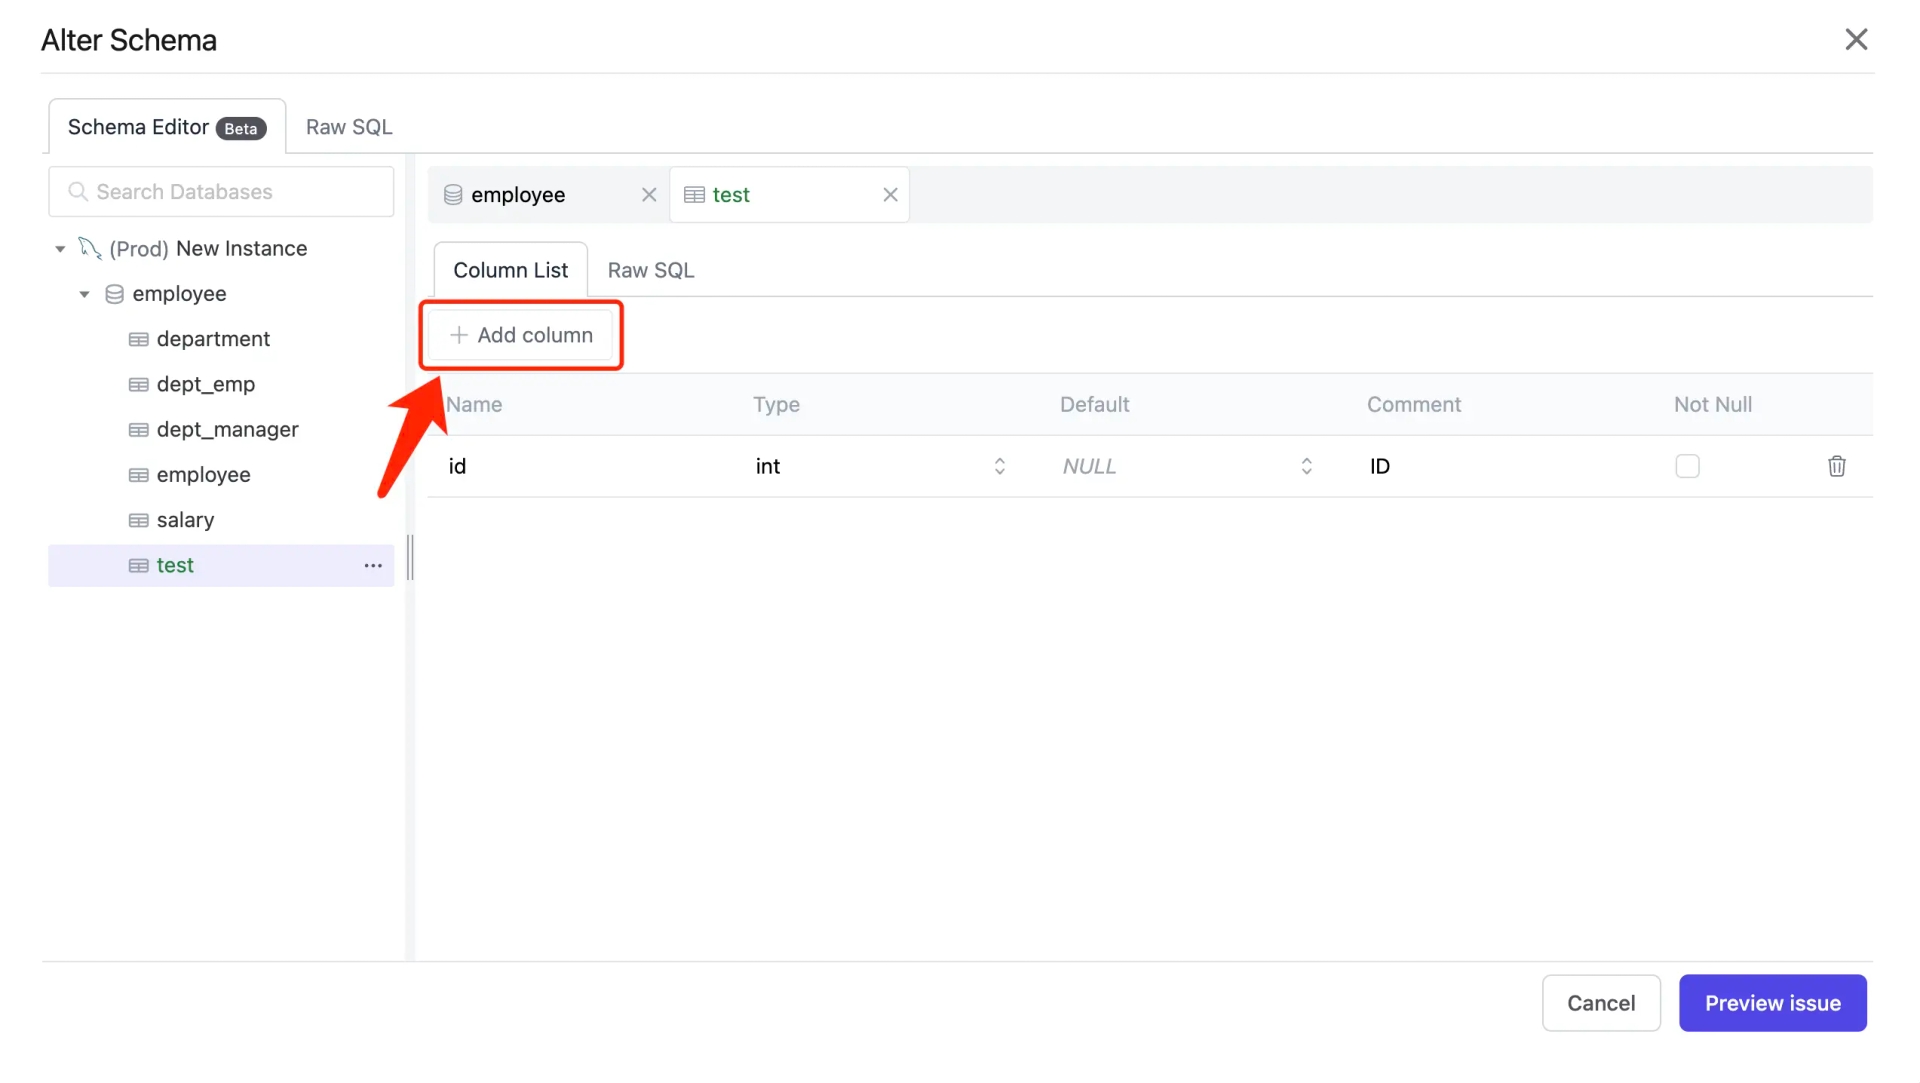Click the Name column header
1920x1083 pixels.
coord(474,405)
